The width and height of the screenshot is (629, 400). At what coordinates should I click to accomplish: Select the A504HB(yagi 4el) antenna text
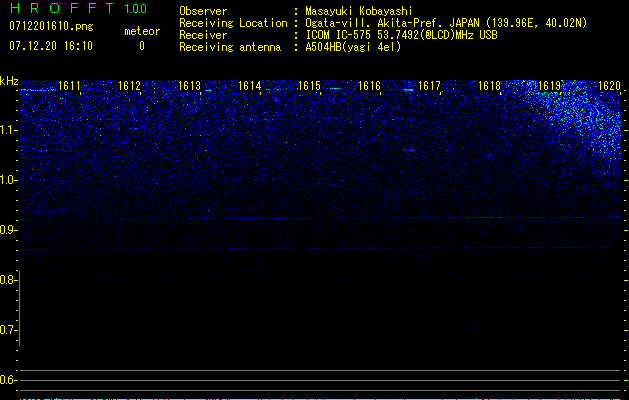353,47
